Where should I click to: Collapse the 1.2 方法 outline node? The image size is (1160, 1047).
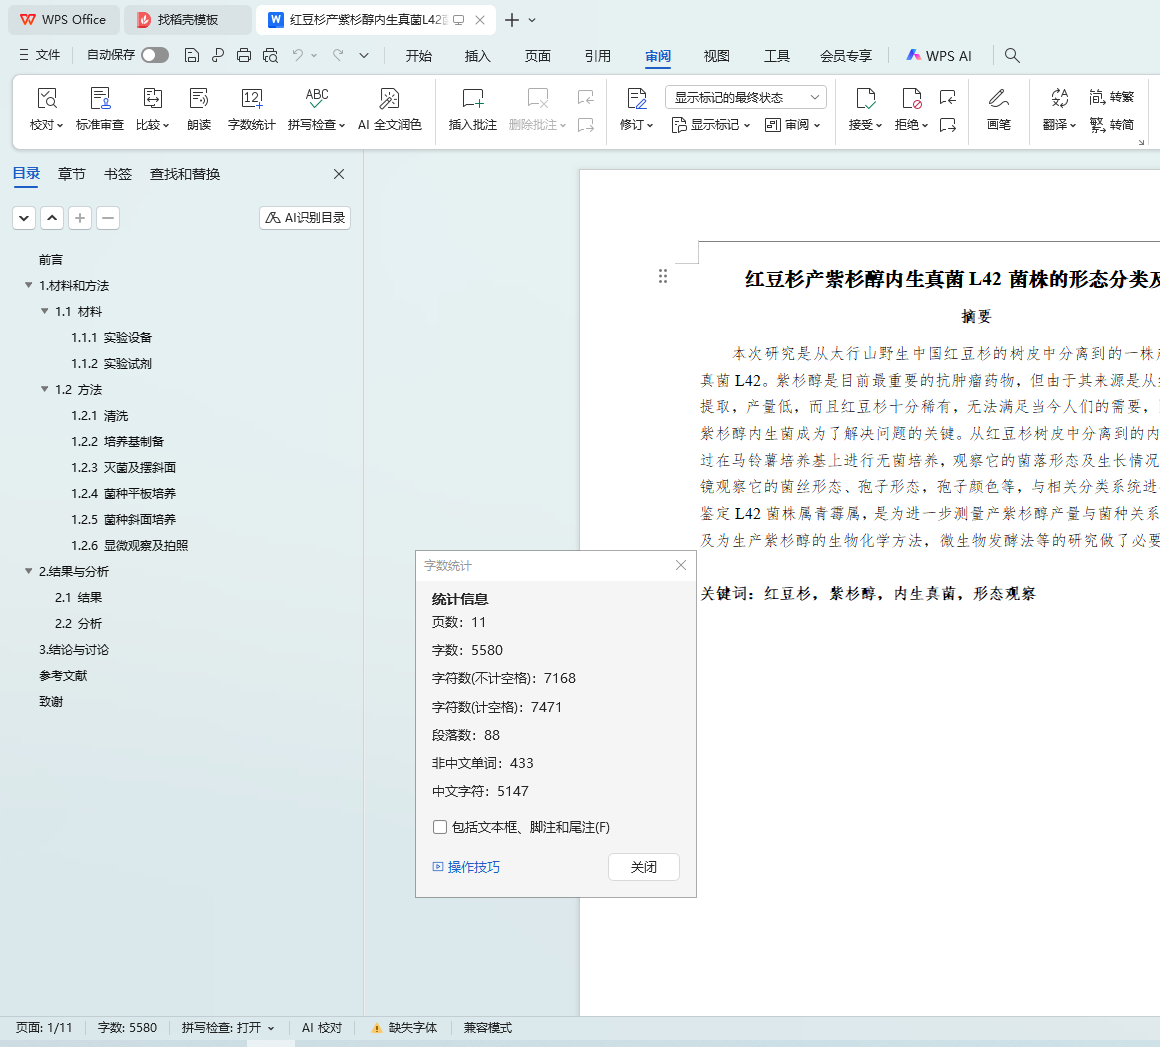[45, 389]
